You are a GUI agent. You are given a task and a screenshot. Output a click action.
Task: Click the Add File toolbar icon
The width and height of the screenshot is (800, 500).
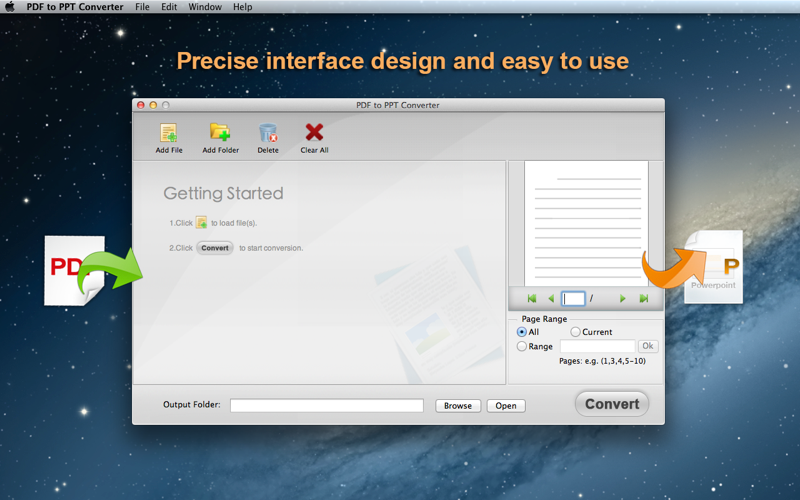click(x=169, y=133)
